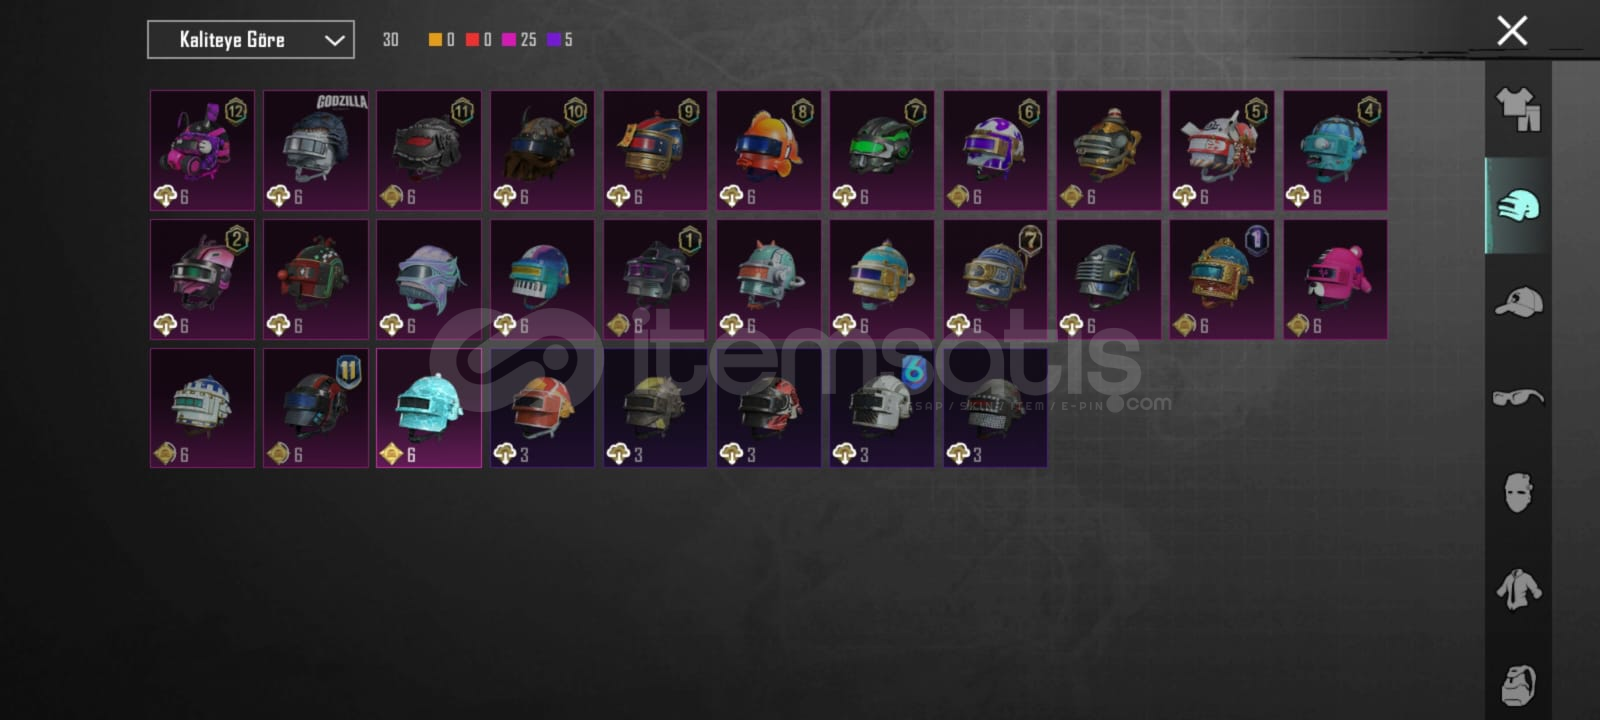Image resolution: width=1600 pixels, height=720 pixels.
Task: Open the face mask category icon
Action: [x=1518, y=492]
